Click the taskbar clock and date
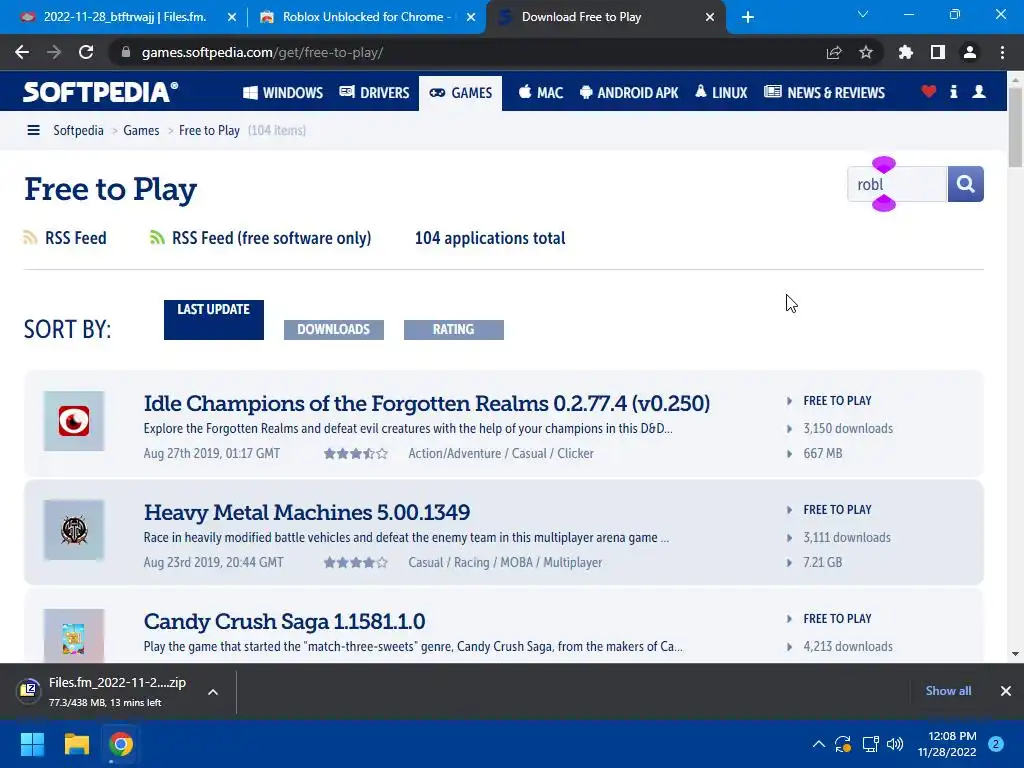1024x768 pixels. 947,744
